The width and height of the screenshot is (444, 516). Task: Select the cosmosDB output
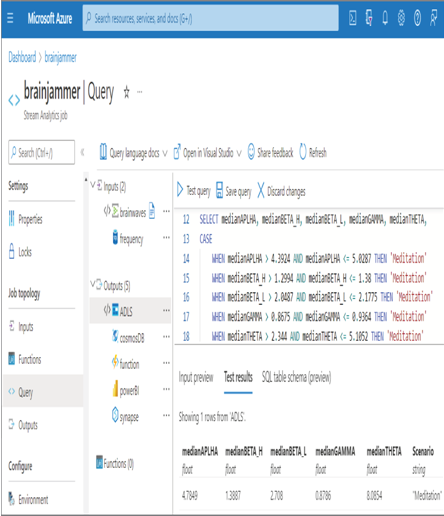128,337
